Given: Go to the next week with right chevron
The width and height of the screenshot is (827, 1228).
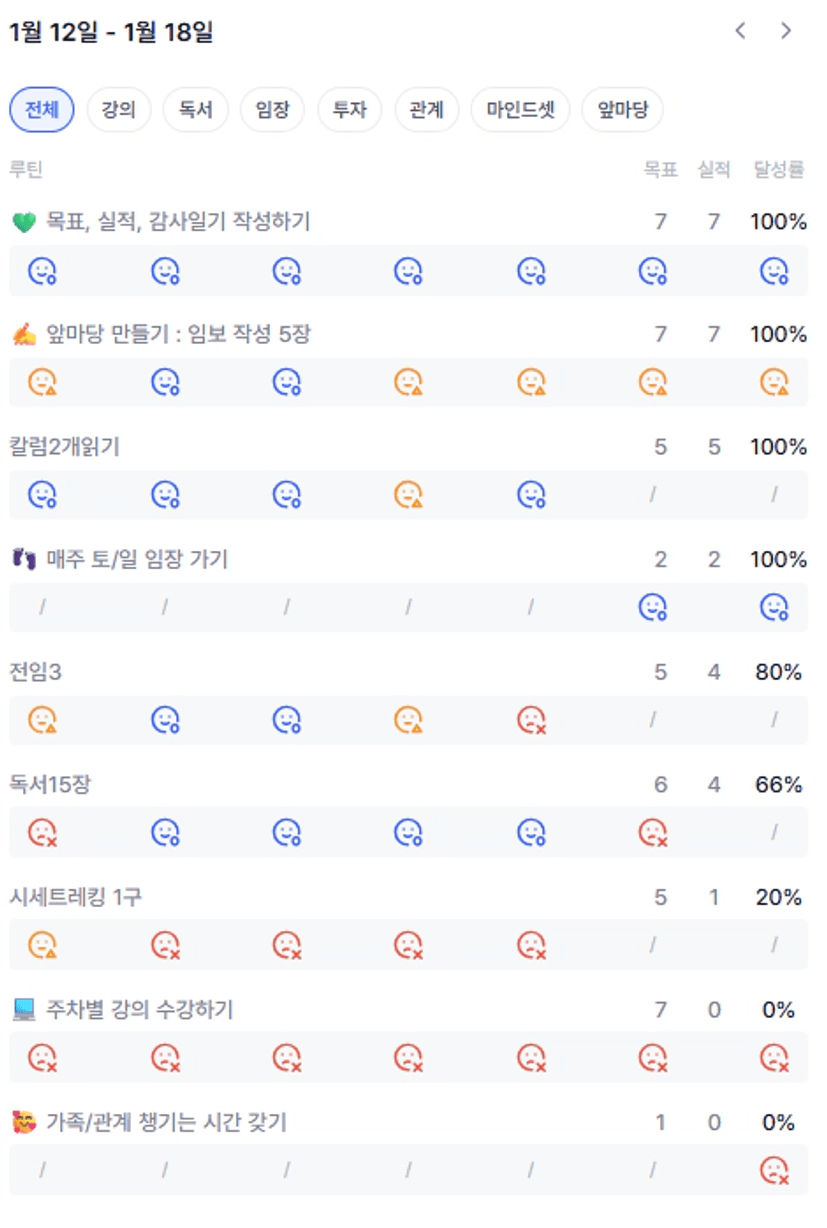Looking at the screenshot, I should [786, 31].
